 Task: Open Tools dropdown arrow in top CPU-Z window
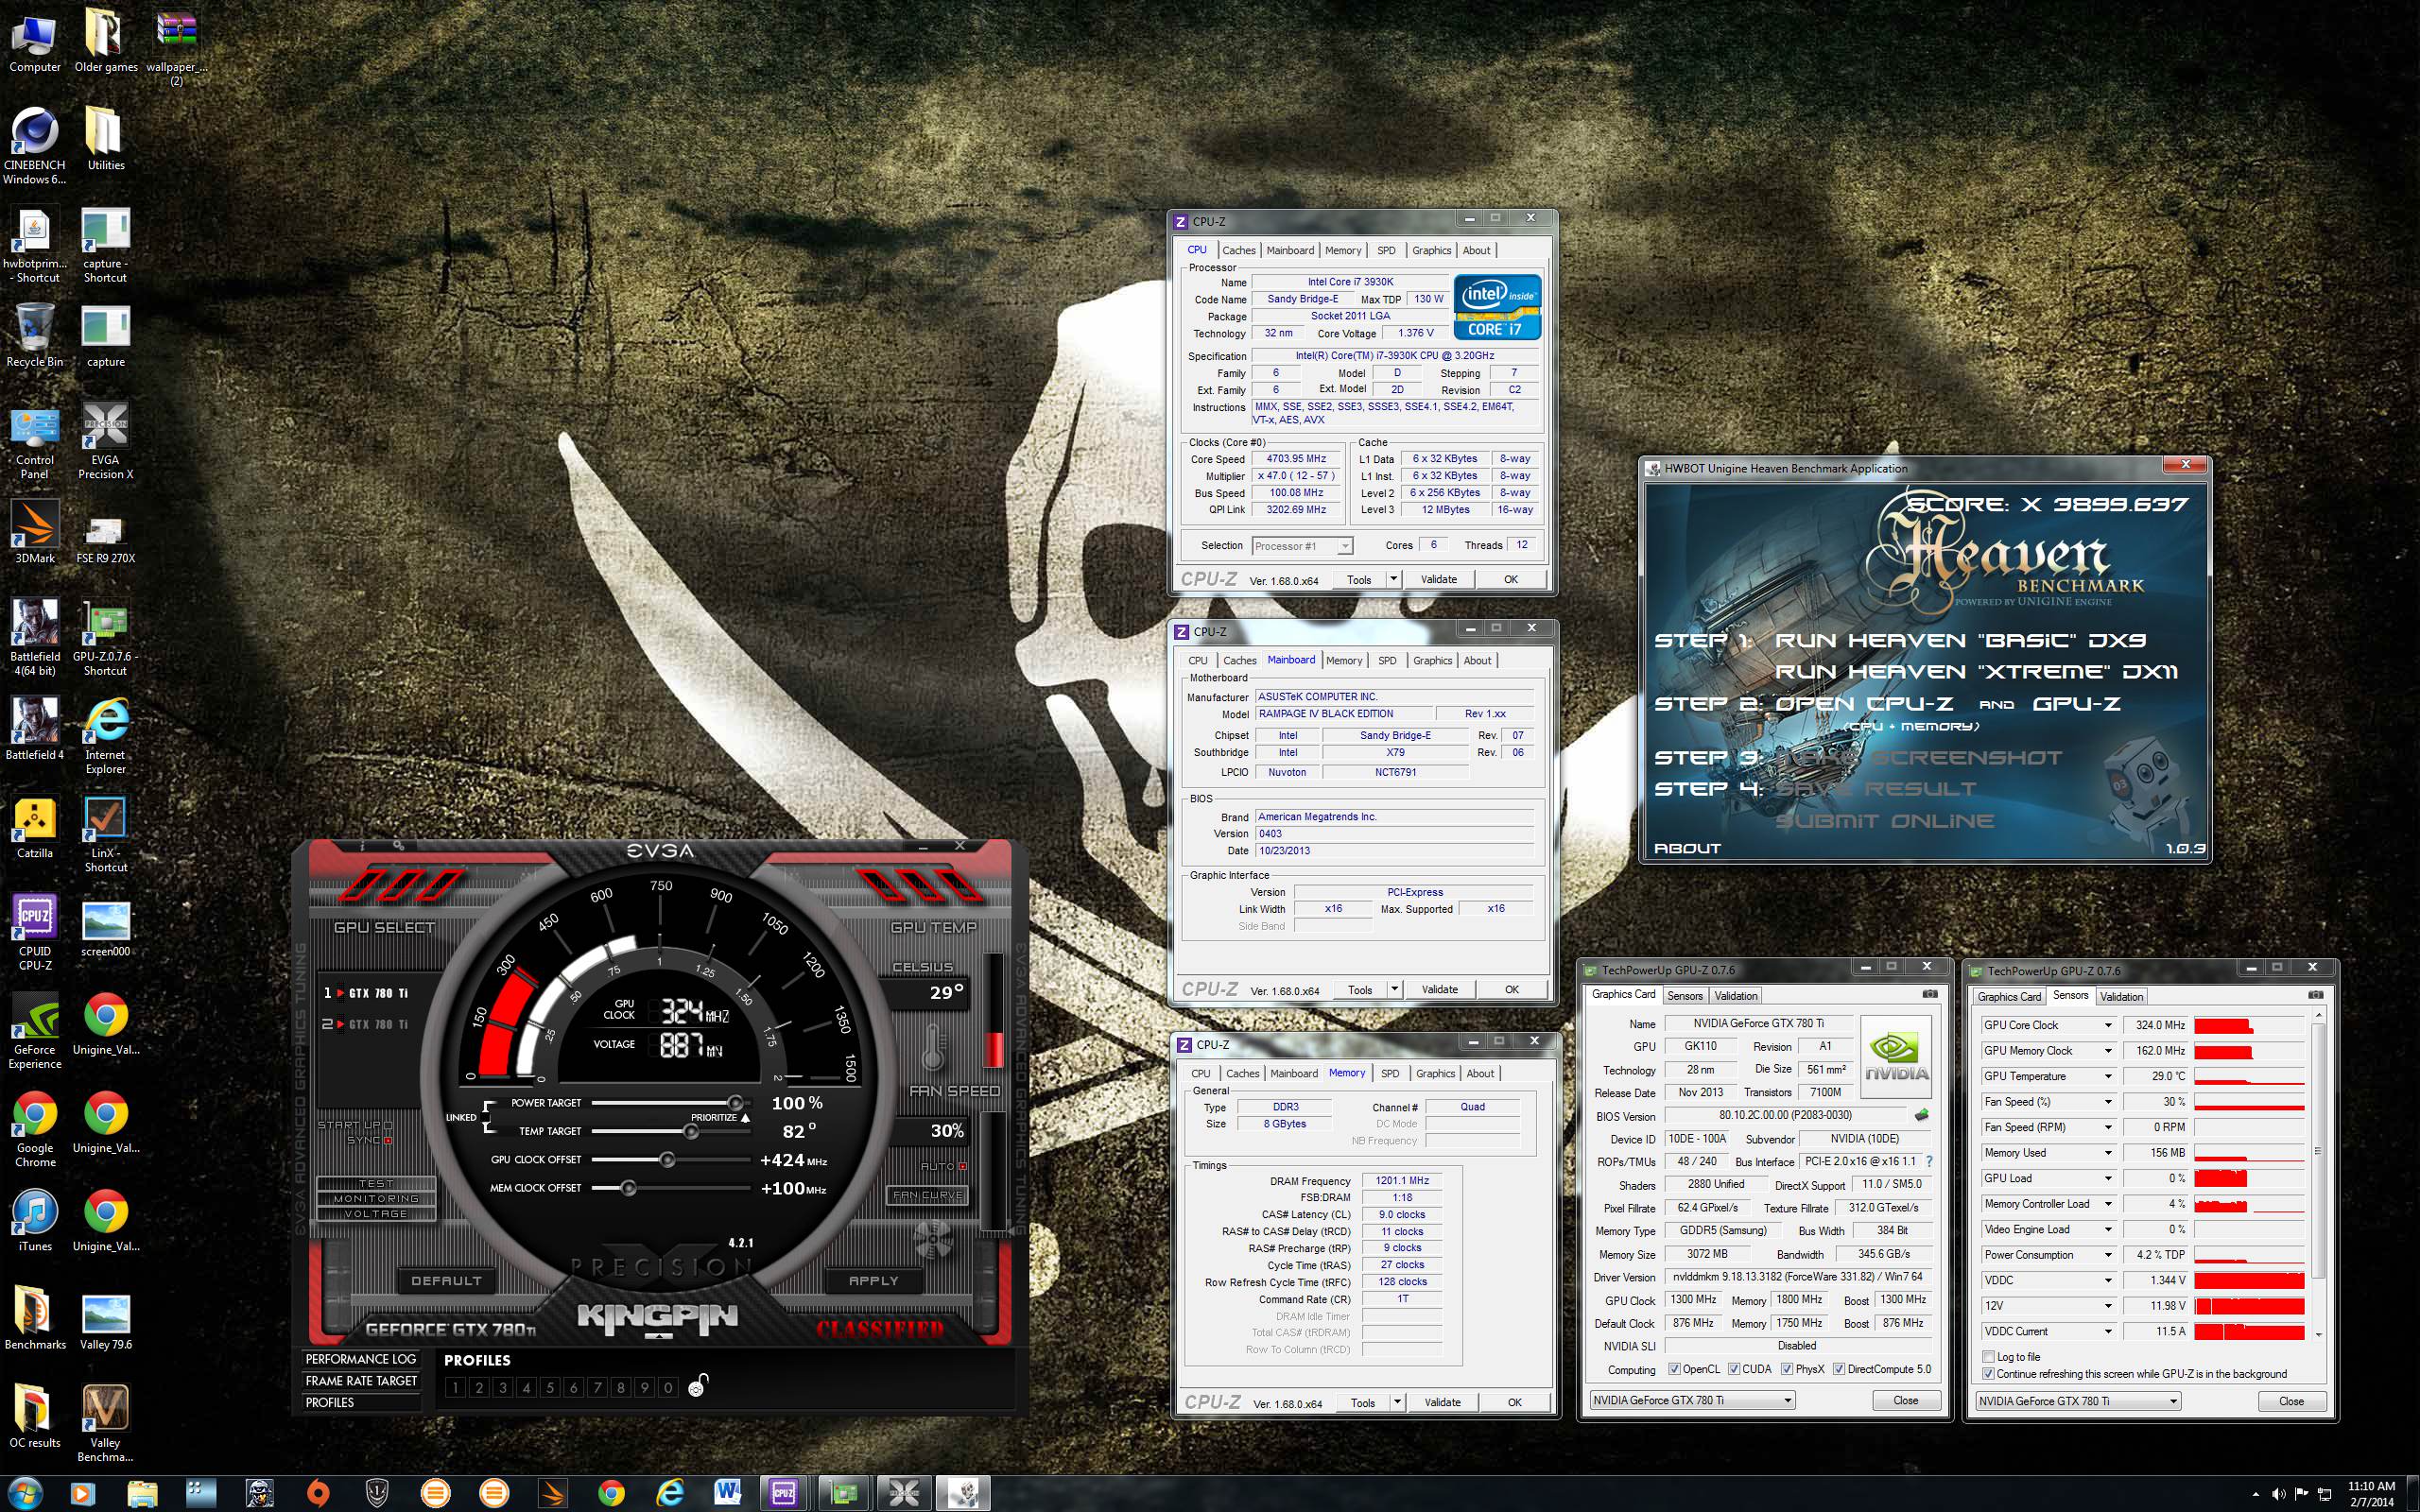pos(1393,579)
